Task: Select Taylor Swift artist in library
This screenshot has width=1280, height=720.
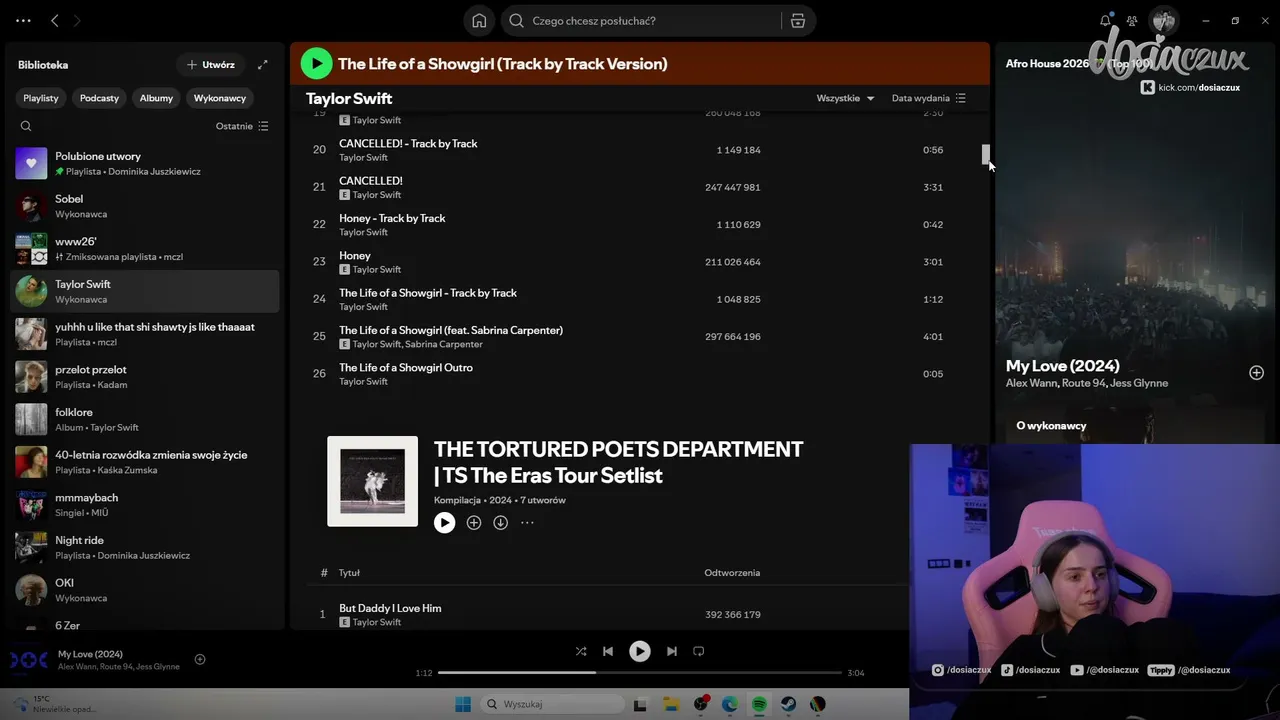Action: 145,291
